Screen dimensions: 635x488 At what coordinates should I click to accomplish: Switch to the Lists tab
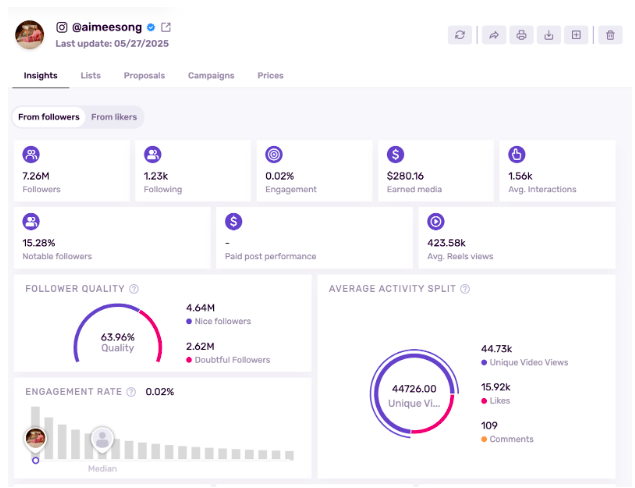tap(91, 76)
